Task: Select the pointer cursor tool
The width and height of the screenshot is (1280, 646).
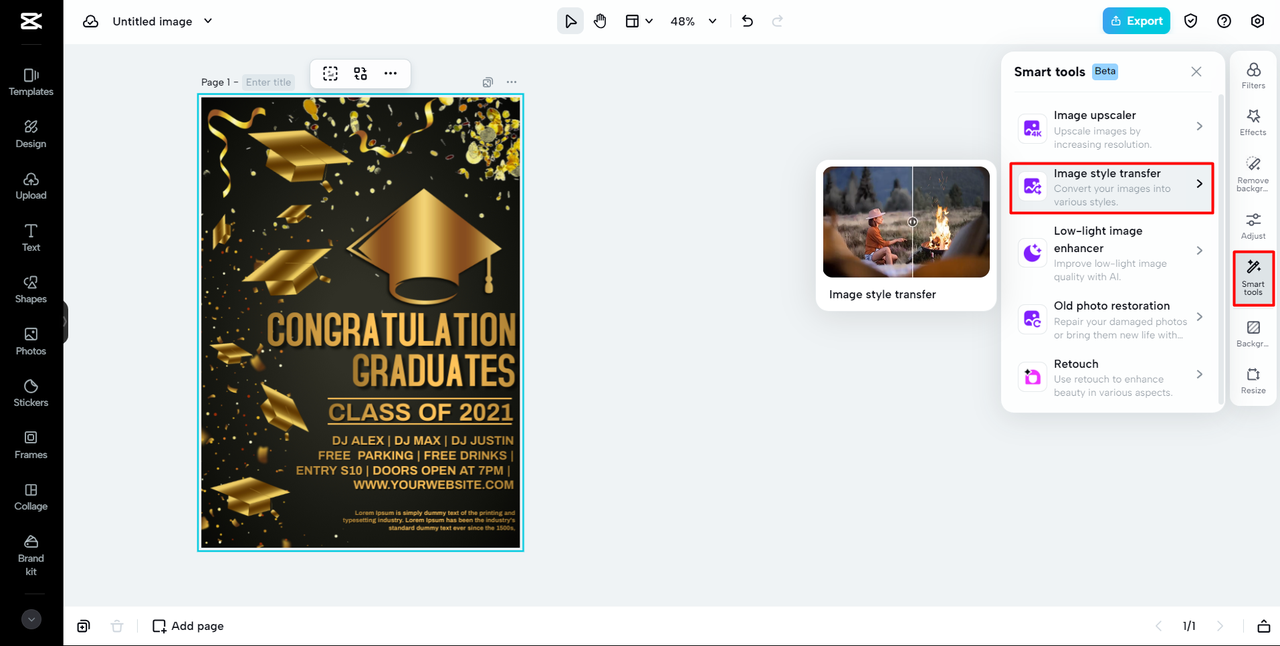Action: point(570,21)
